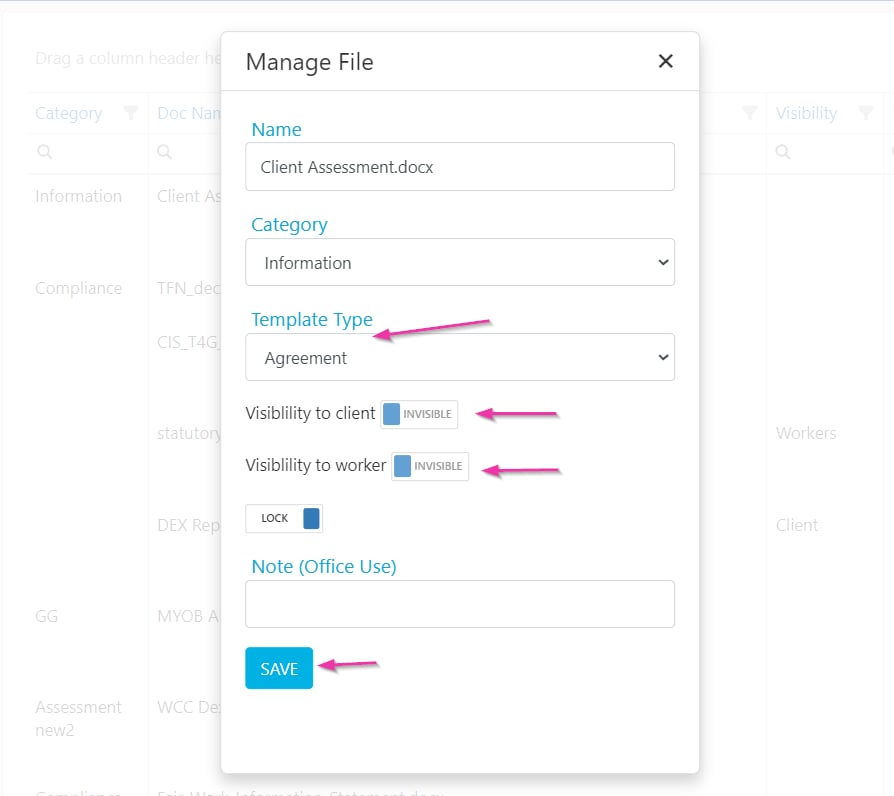The image size is (894, 796).
Task: Click the CIS_T4G document row
Action: (189, 342)
